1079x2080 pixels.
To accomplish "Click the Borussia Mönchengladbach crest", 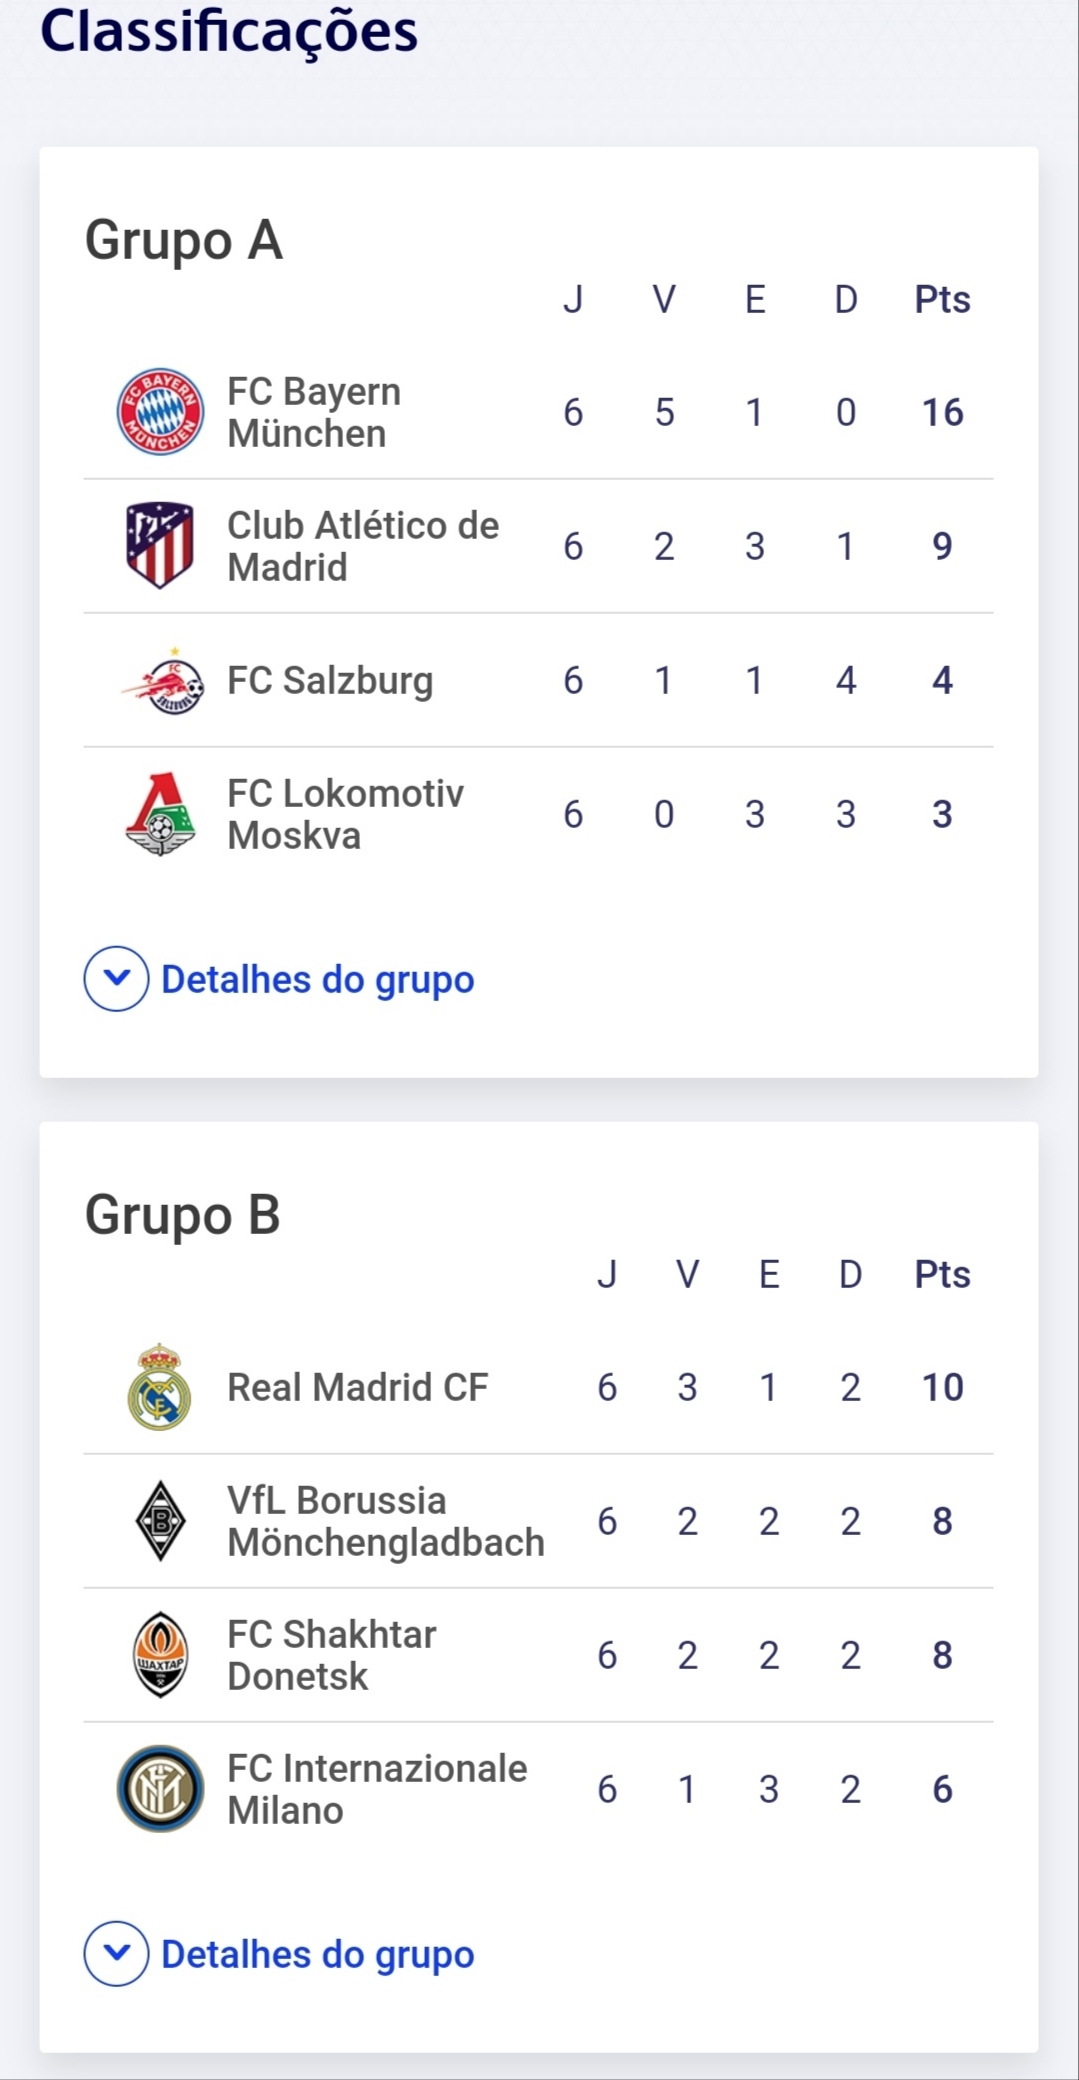I will (x=160, y=1521).
